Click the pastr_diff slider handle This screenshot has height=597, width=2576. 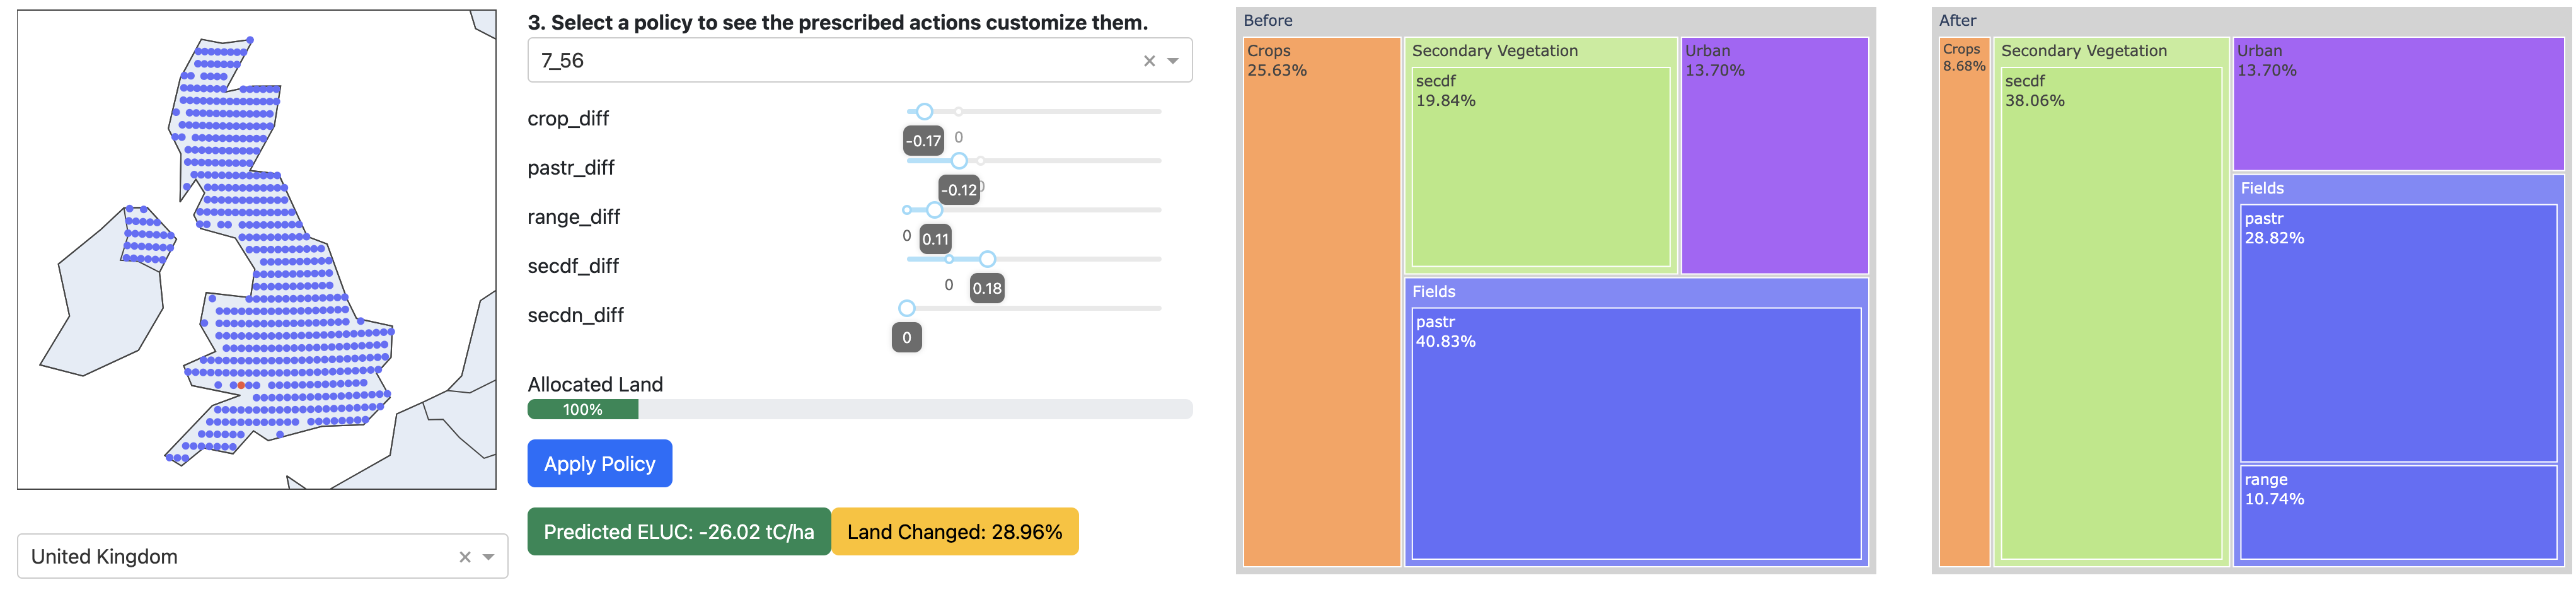[959, 160]
